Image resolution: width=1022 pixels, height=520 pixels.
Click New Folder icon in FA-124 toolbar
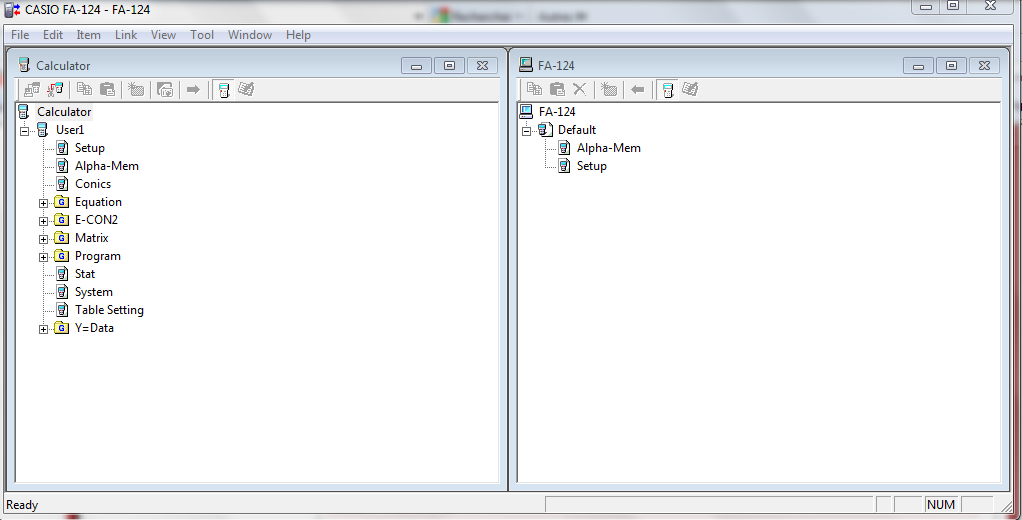(608, 89)
